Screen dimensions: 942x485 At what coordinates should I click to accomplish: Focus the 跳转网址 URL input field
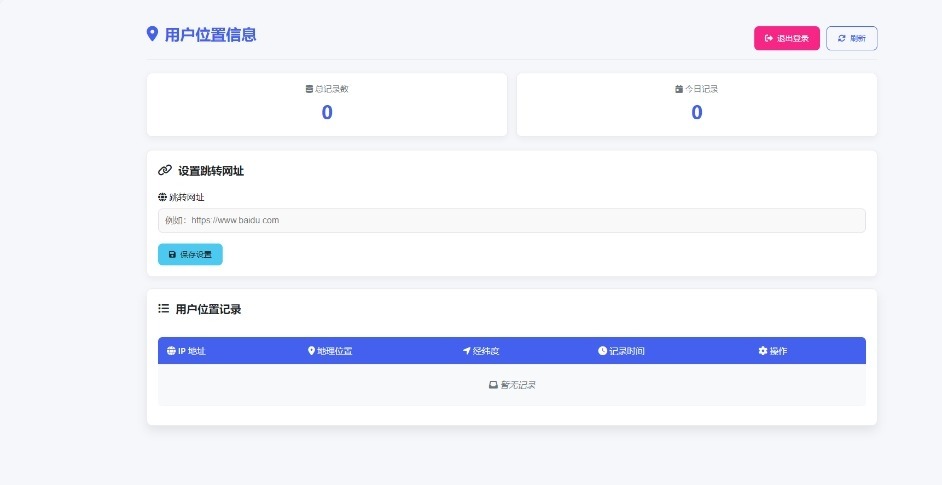(x=511, y=221)
